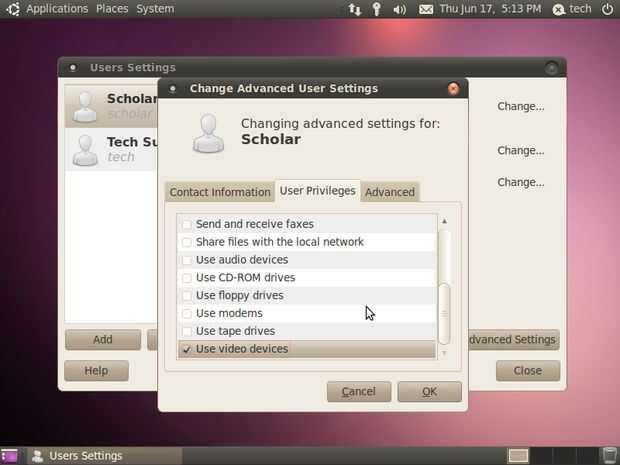Screen dimensions: 620x465
Task: Enable Use floppy drives checkbox
Action: pyautogui.click(x=187, y=295)
